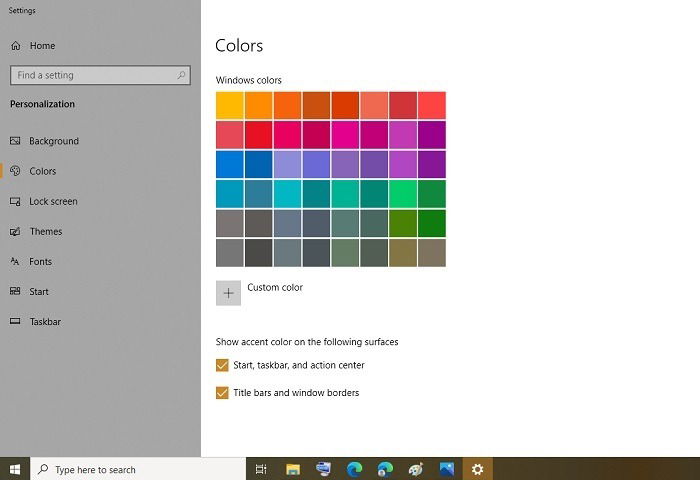Add a Custom color with plus button

228,293
